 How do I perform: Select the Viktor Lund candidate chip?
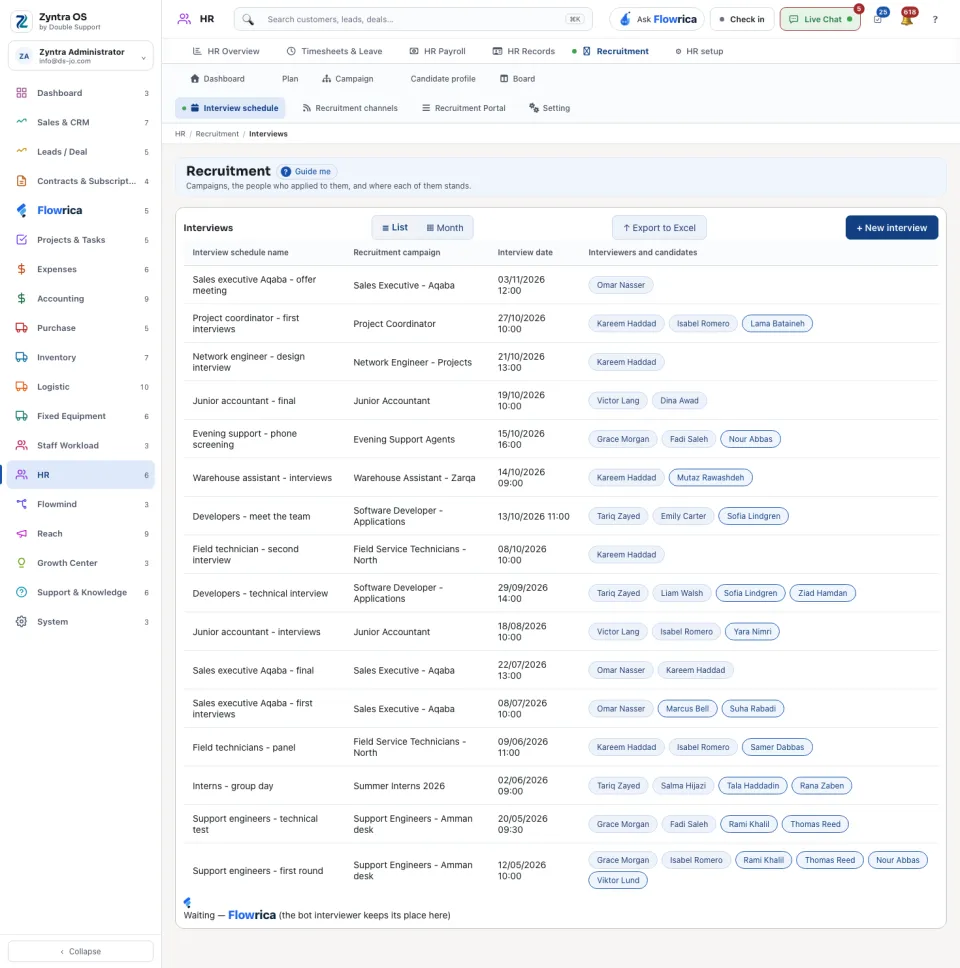618,880
